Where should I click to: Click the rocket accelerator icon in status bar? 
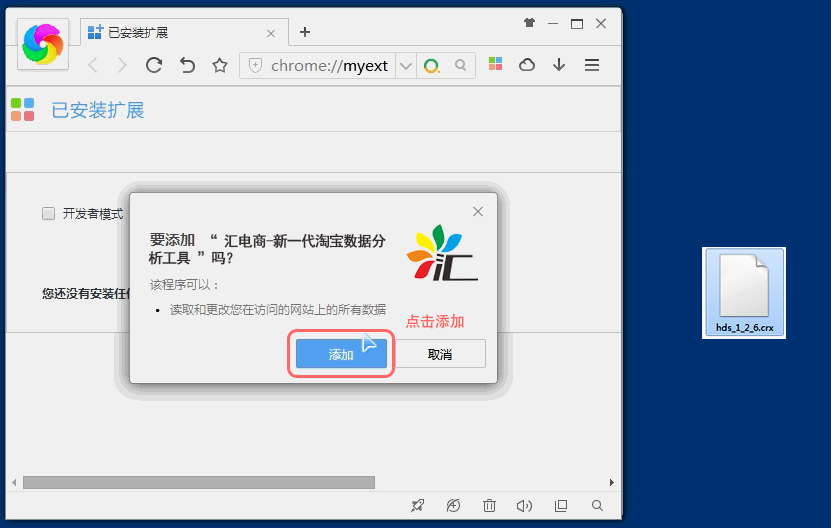click(x=418, y=506)
